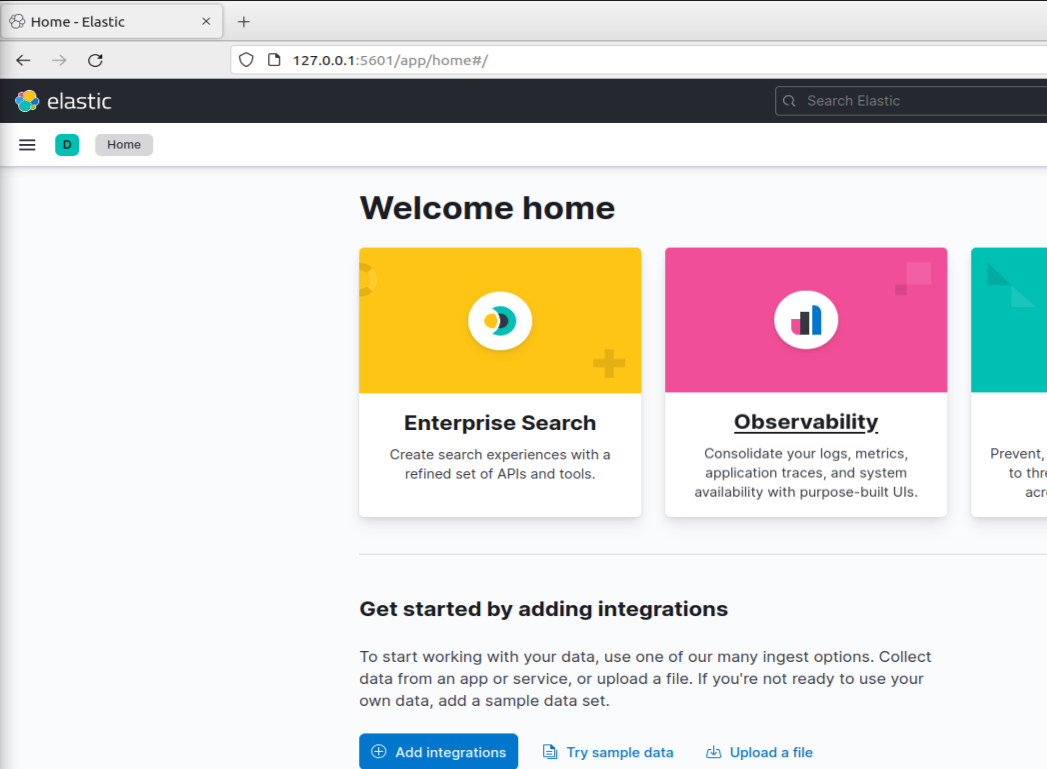Open the Observability title link
The width and height of the screenshot is (1047, 769).
click(806, 422)
